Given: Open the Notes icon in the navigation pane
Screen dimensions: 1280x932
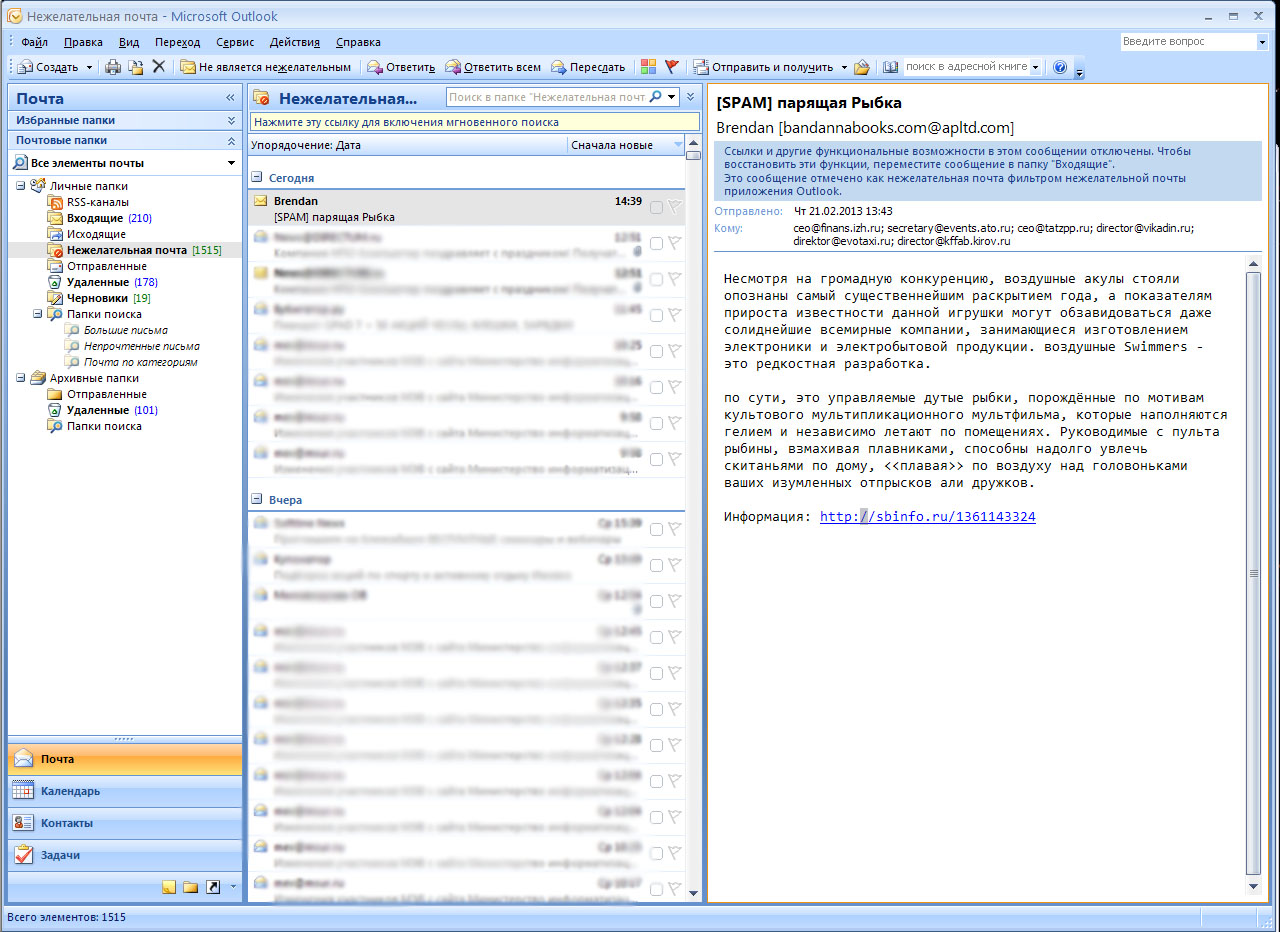Looking at the screenshot, I should click(168, 887).
